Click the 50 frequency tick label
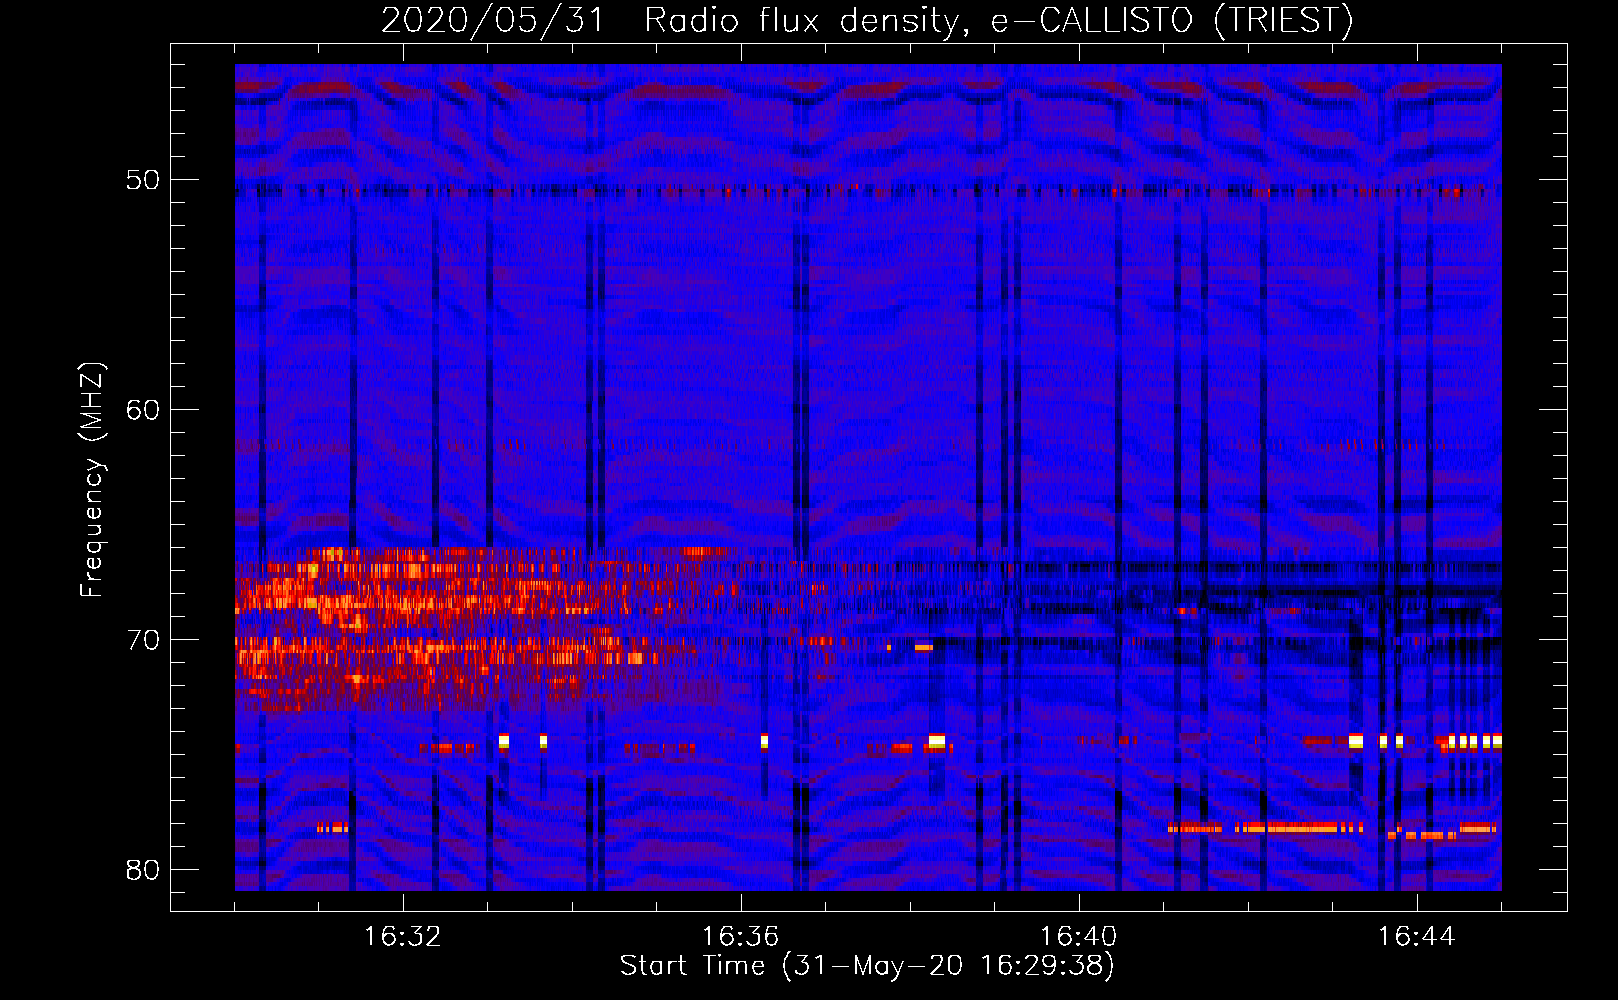 pyautogui.click(x=143, y=180)
